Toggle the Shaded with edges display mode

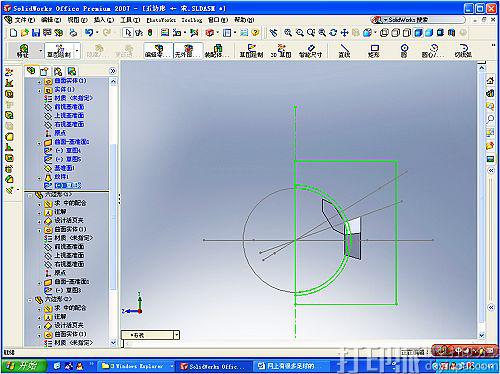pos(418,33)
